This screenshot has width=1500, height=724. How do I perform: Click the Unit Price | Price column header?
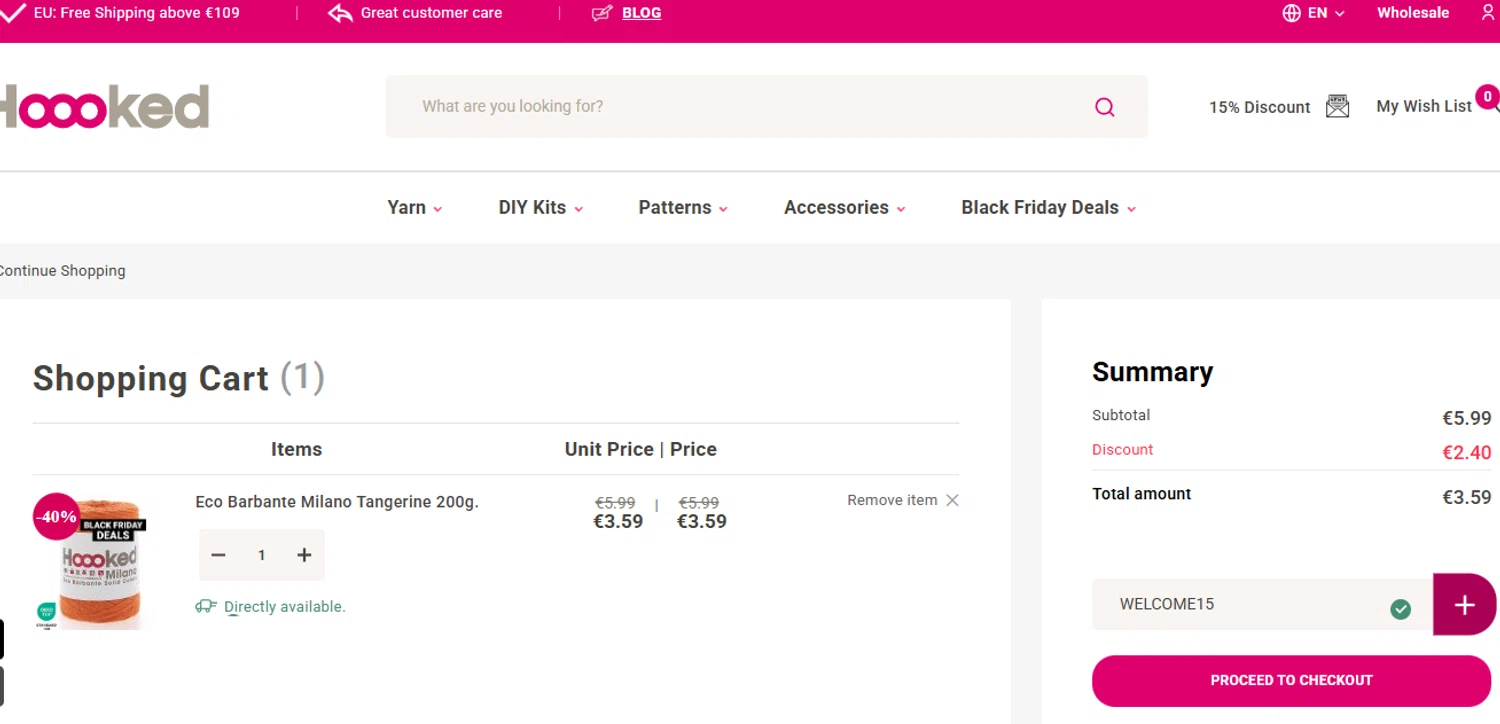click(x=641, y=449)
